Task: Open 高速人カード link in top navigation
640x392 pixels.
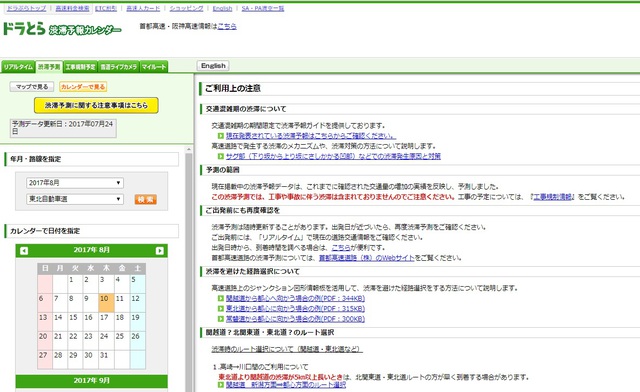Action: tap(143, 8)
